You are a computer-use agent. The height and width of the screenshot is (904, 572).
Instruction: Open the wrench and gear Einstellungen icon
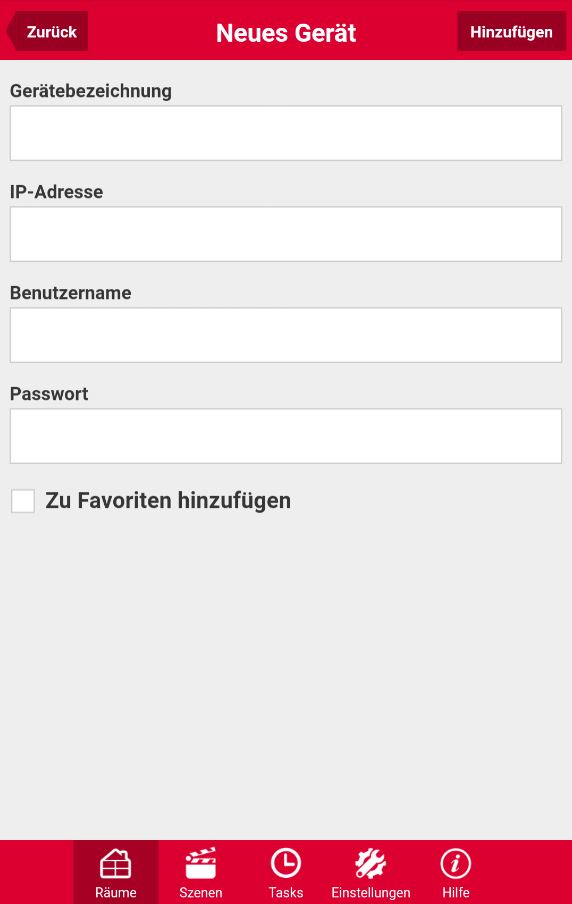[370, 864]
